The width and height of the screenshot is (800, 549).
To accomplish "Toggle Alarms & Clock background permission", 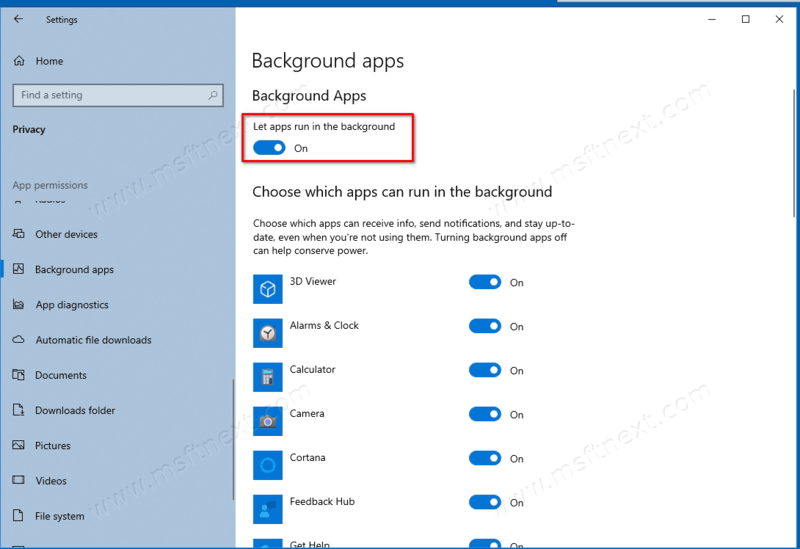I will (485, 326).
